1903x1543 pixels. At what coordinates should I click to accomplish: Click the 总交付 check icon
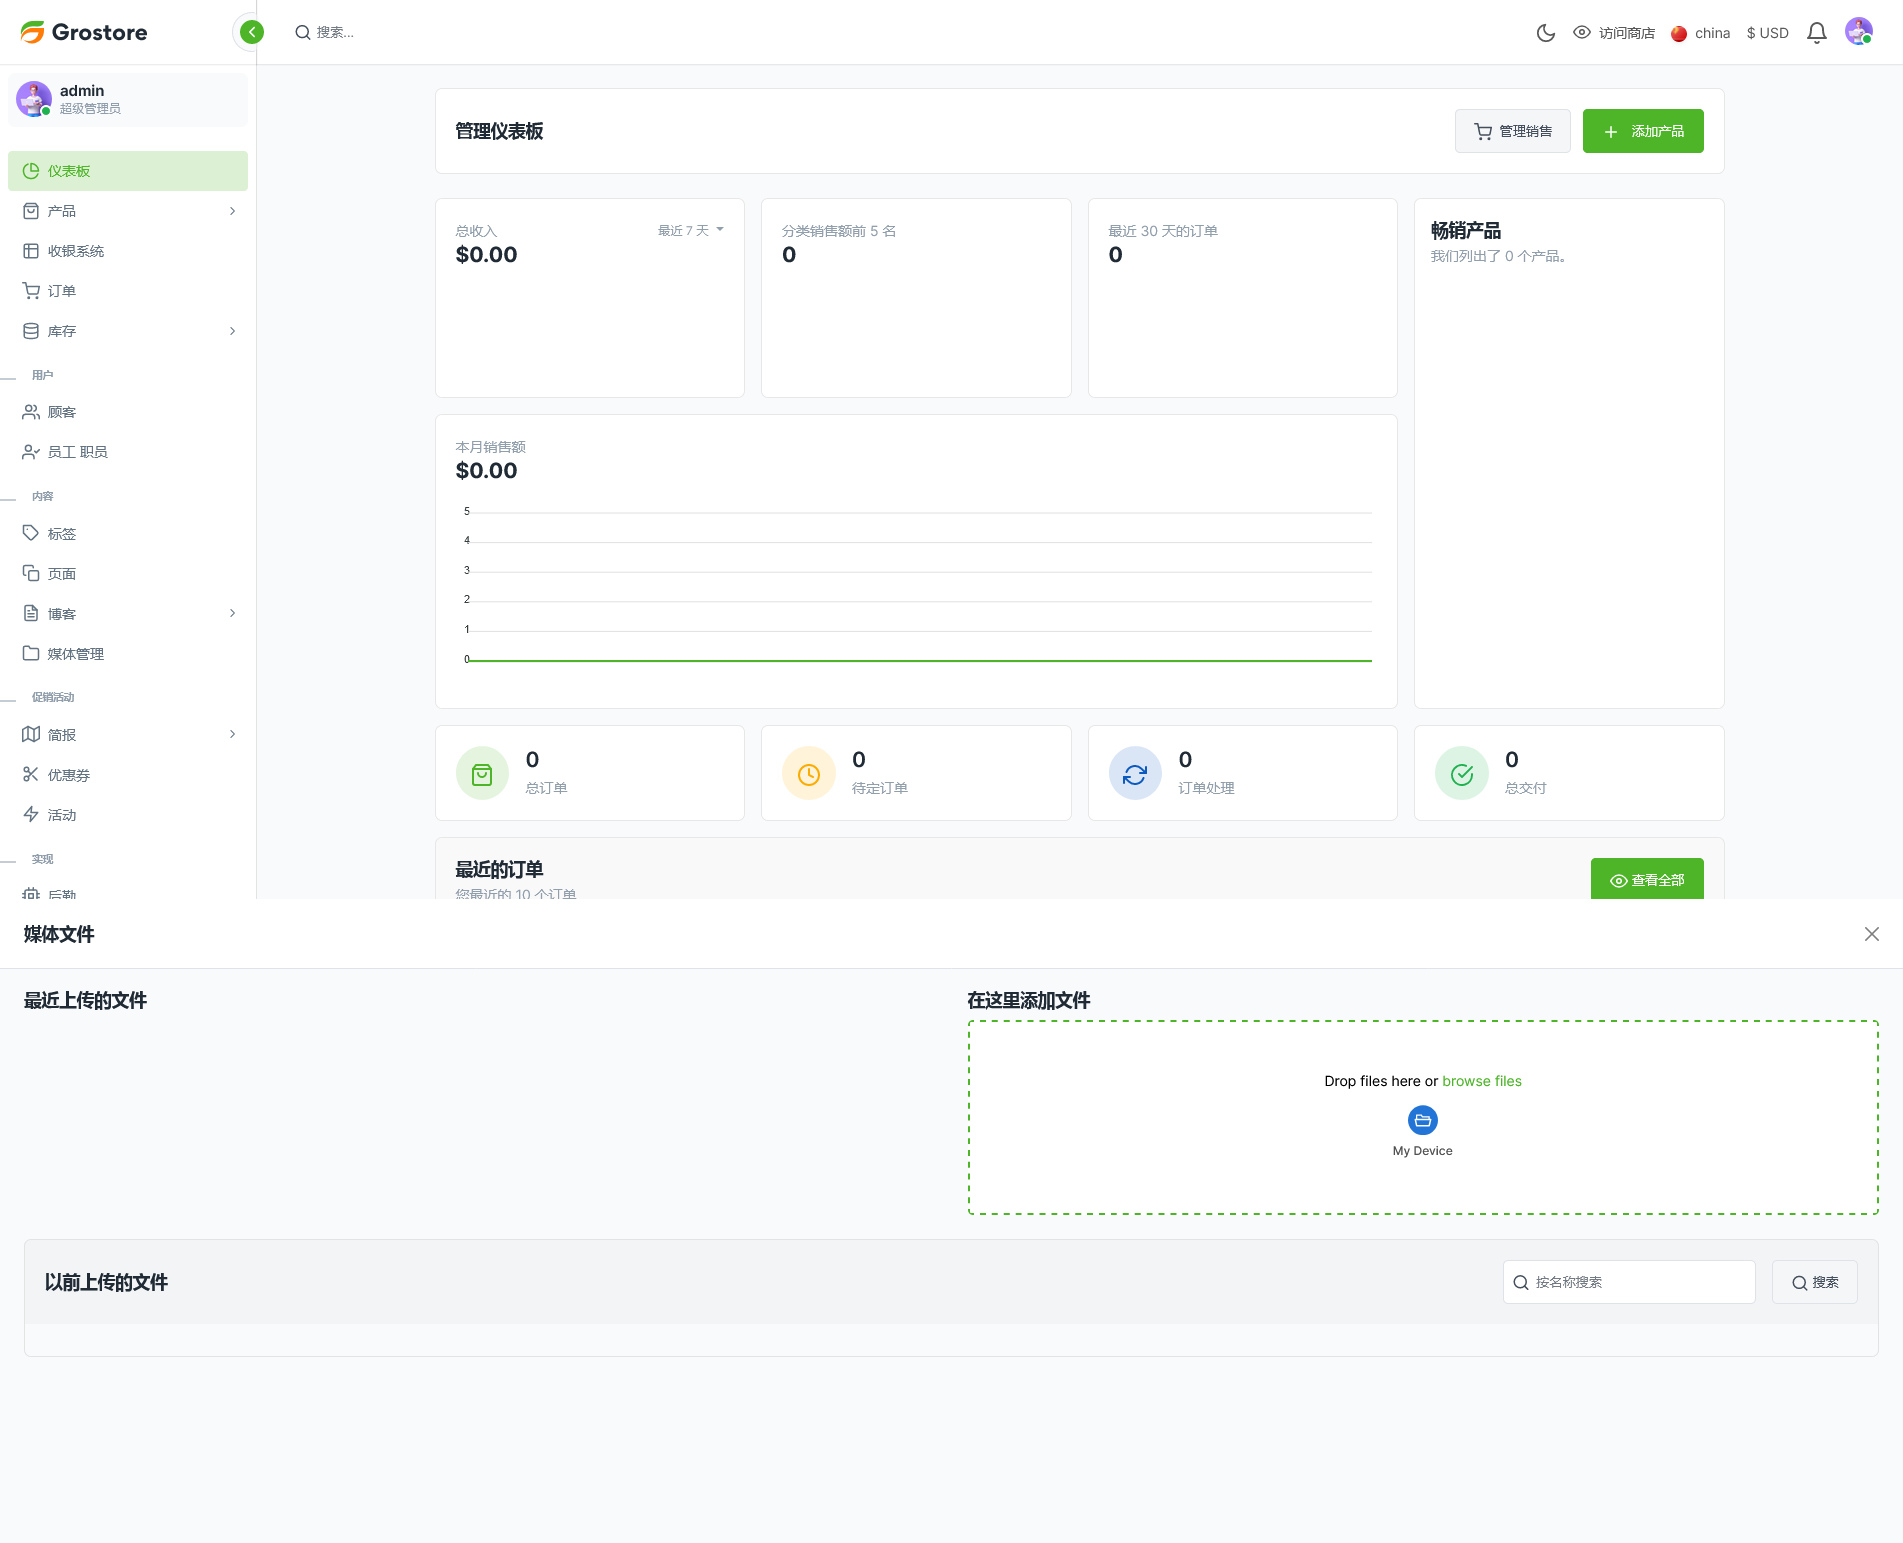click(x=1462, y=774)
